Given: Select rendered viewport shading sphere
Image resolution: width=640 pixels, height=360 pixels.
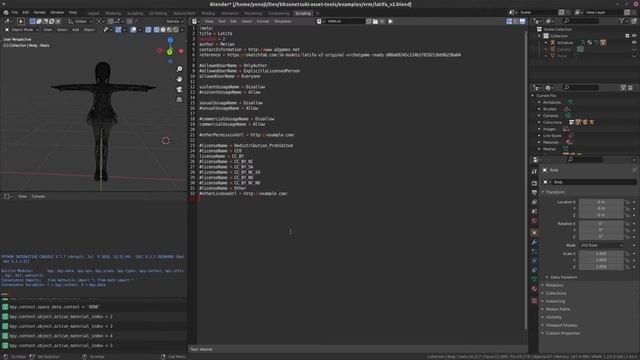Looking at the screenshot, I should [176, 30].
